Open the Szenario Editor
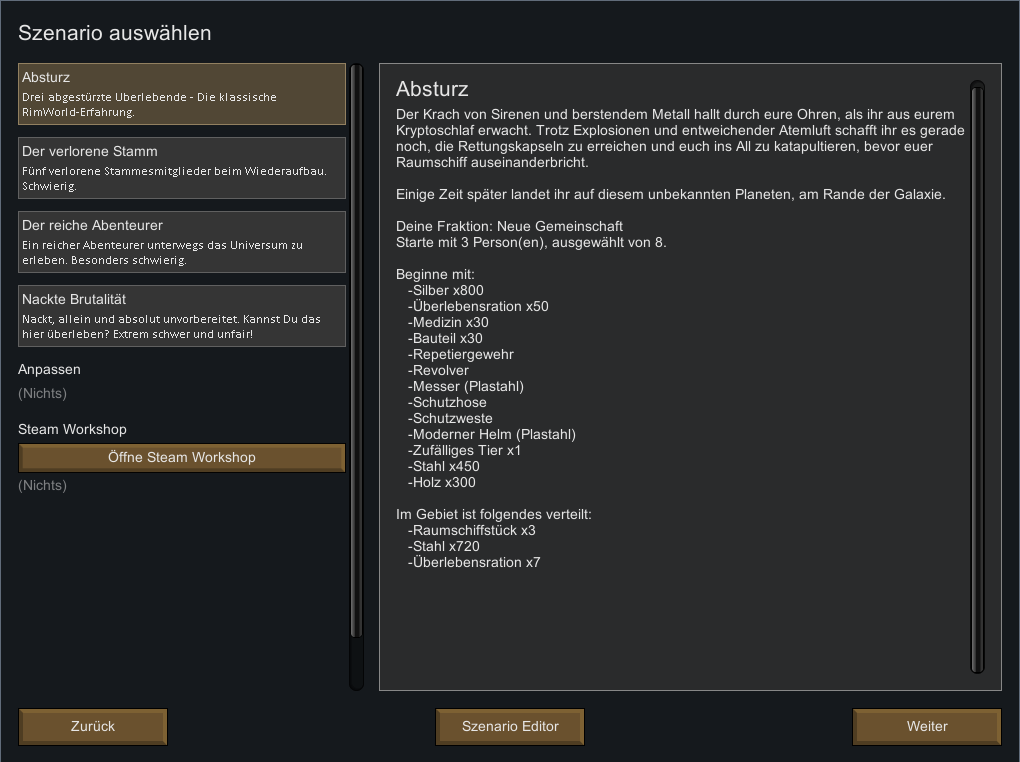Image resolution: width=1020 pixels, height=762 pixels. pyautogui.click(x=510, y=726)
